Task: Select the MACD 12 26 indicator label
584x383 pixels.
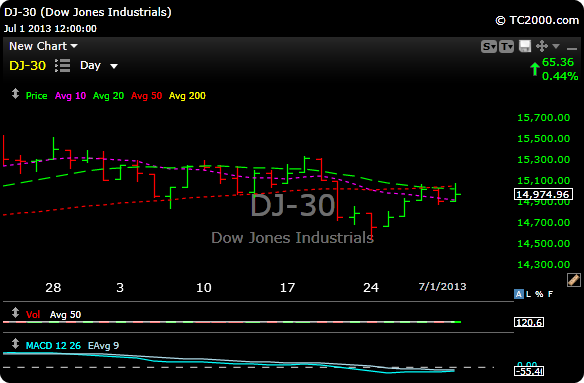Action: tap(53, 346)
